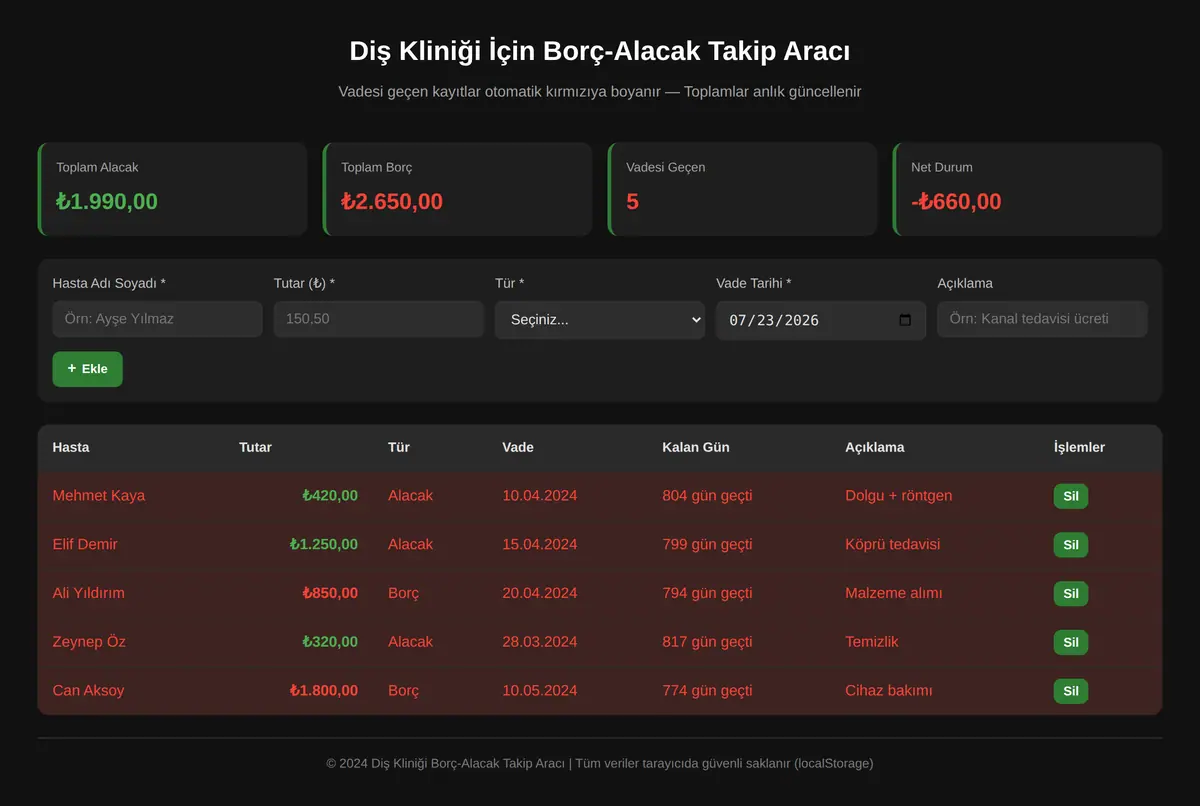
Task: Click the 817 gün geçti cell
Action: click(707, 641)
